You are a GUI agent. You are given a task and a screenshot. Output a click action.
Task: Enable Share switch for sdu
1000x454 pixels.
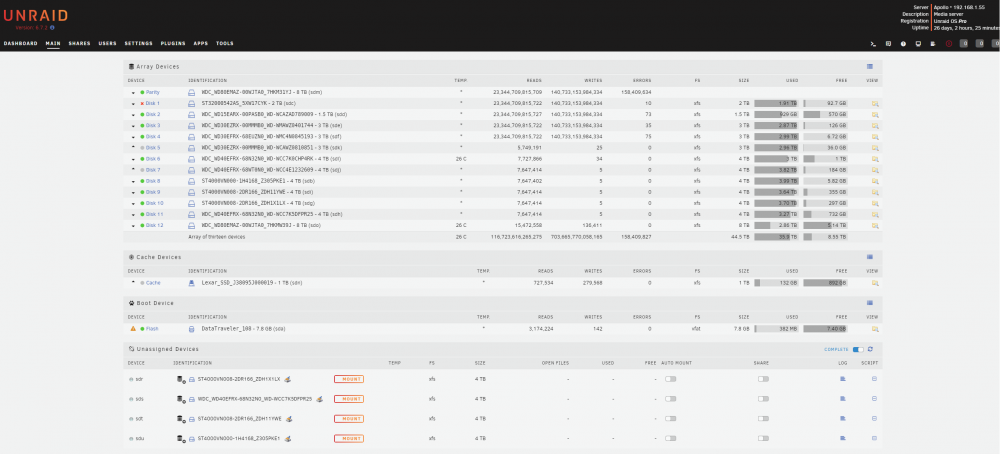coord(763,439)
